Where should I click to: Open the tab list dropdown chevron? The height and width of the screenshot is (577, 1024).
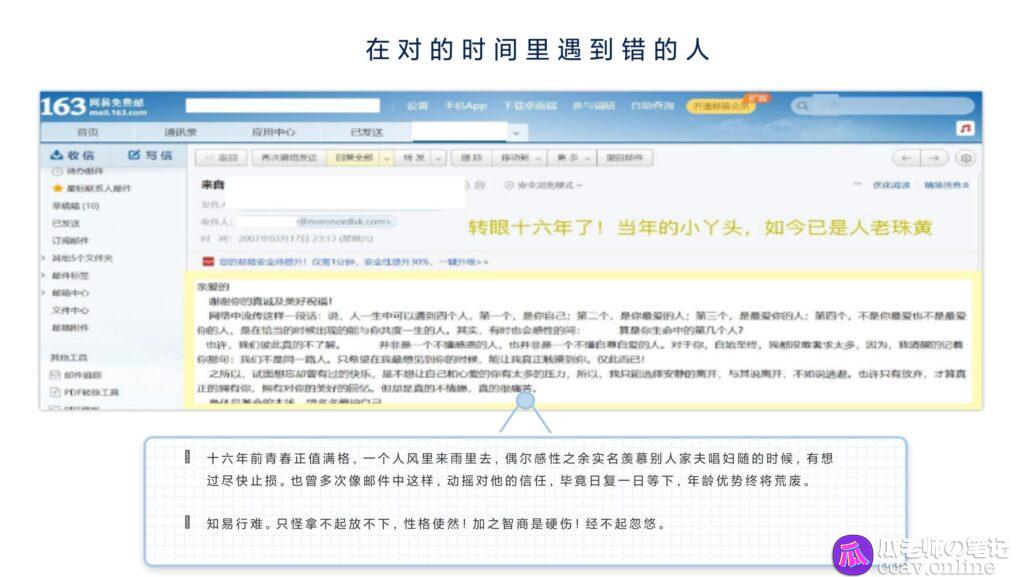point(516,133)
